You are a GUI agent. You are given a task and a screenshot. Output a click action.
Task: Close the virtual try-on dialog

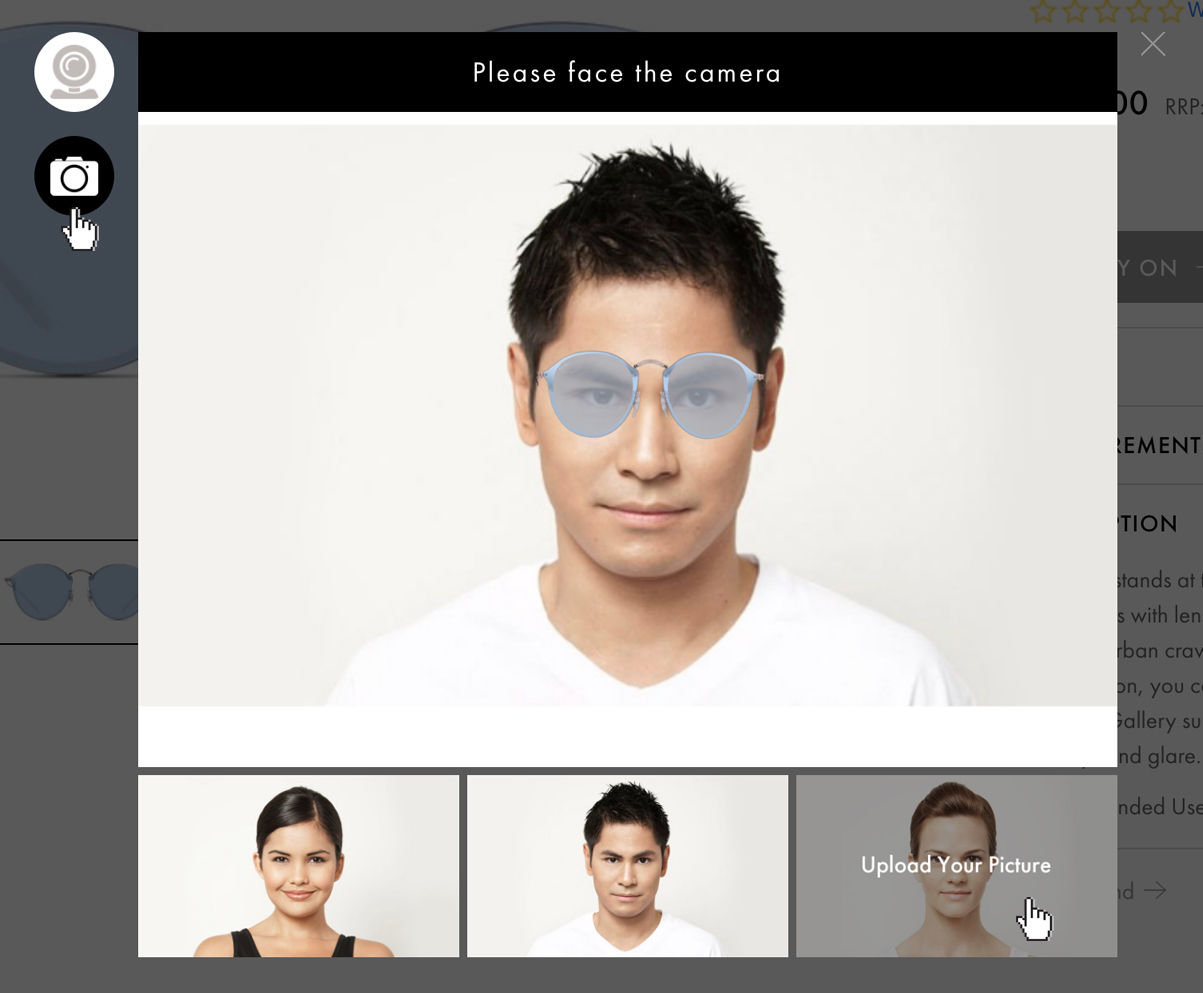1153,44
